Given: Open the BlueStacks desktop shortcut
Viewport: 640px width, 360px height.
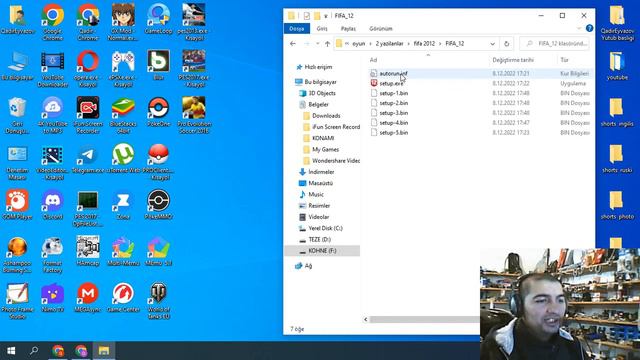Looking at the screenshot, I should click(123, 115).
